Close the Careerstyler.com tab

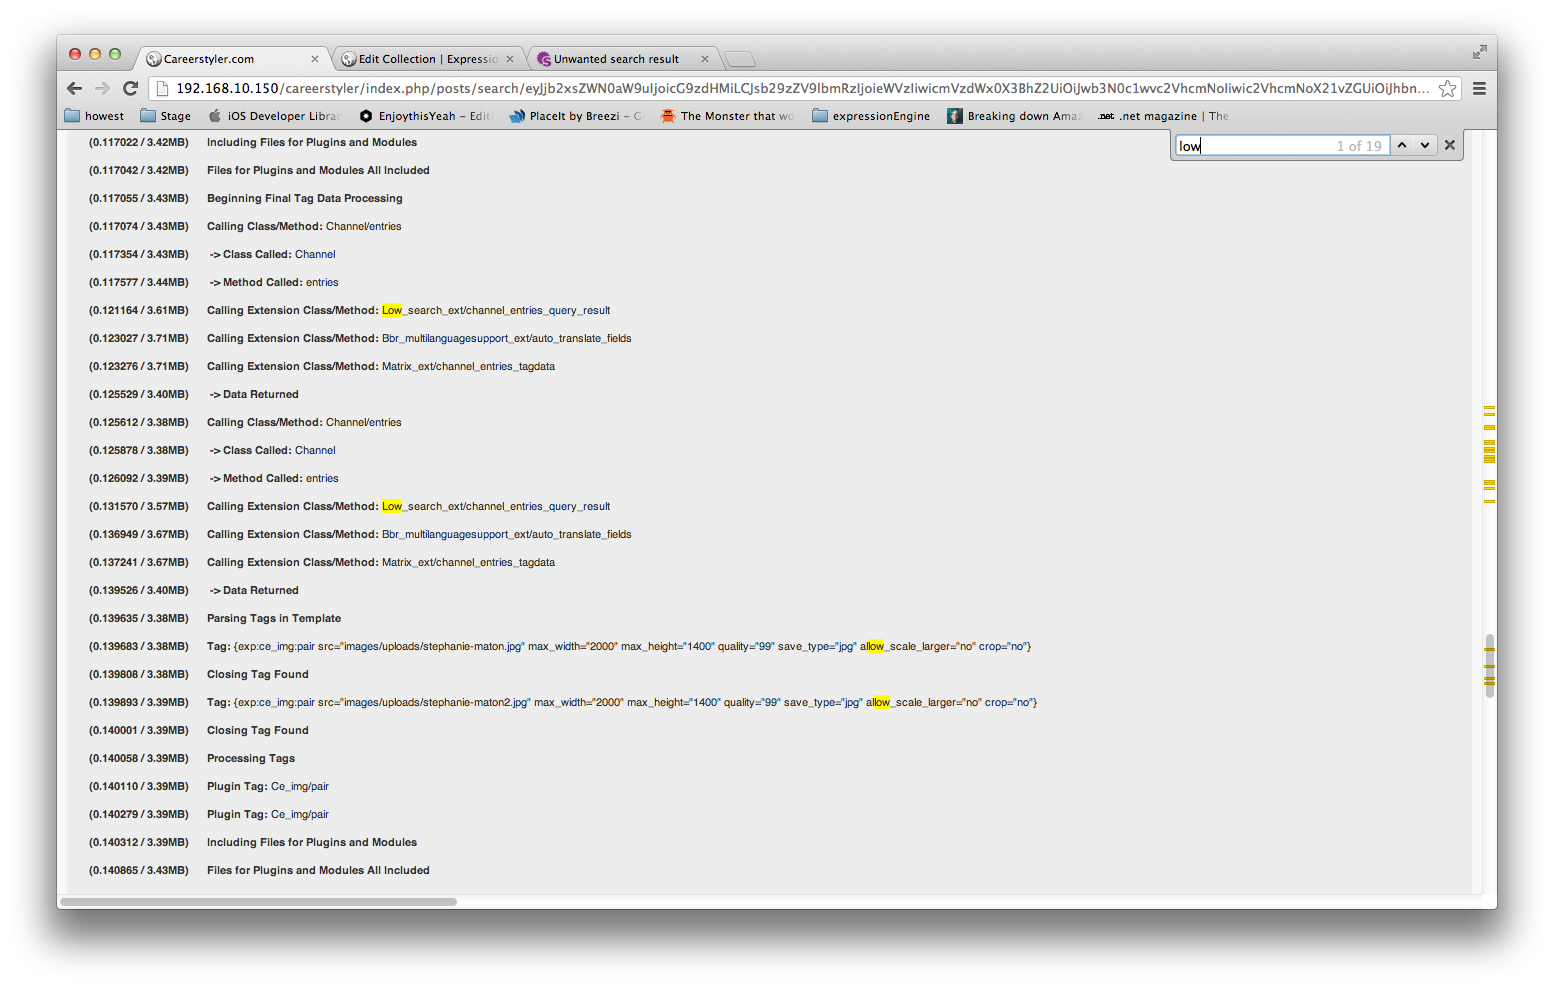(x=315, y=59)
